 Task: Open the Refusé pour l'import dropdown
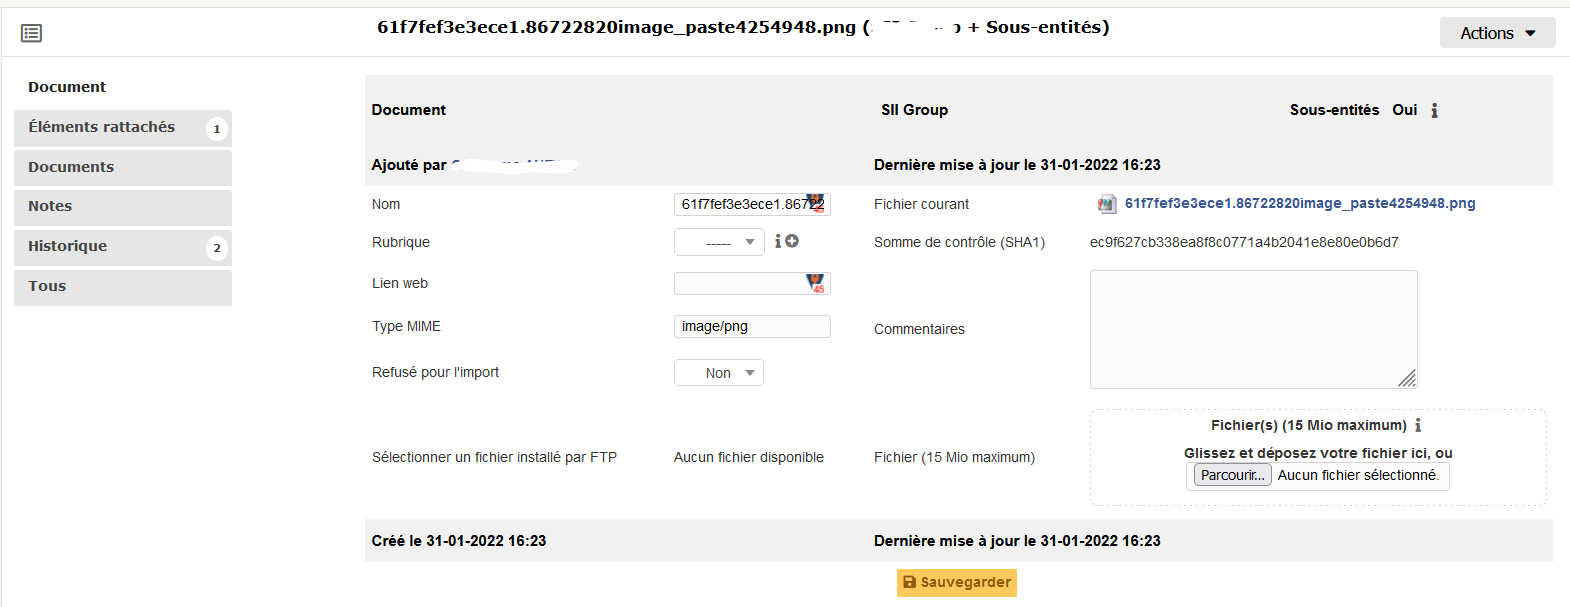pyautogui.click(x=719, y=372)
